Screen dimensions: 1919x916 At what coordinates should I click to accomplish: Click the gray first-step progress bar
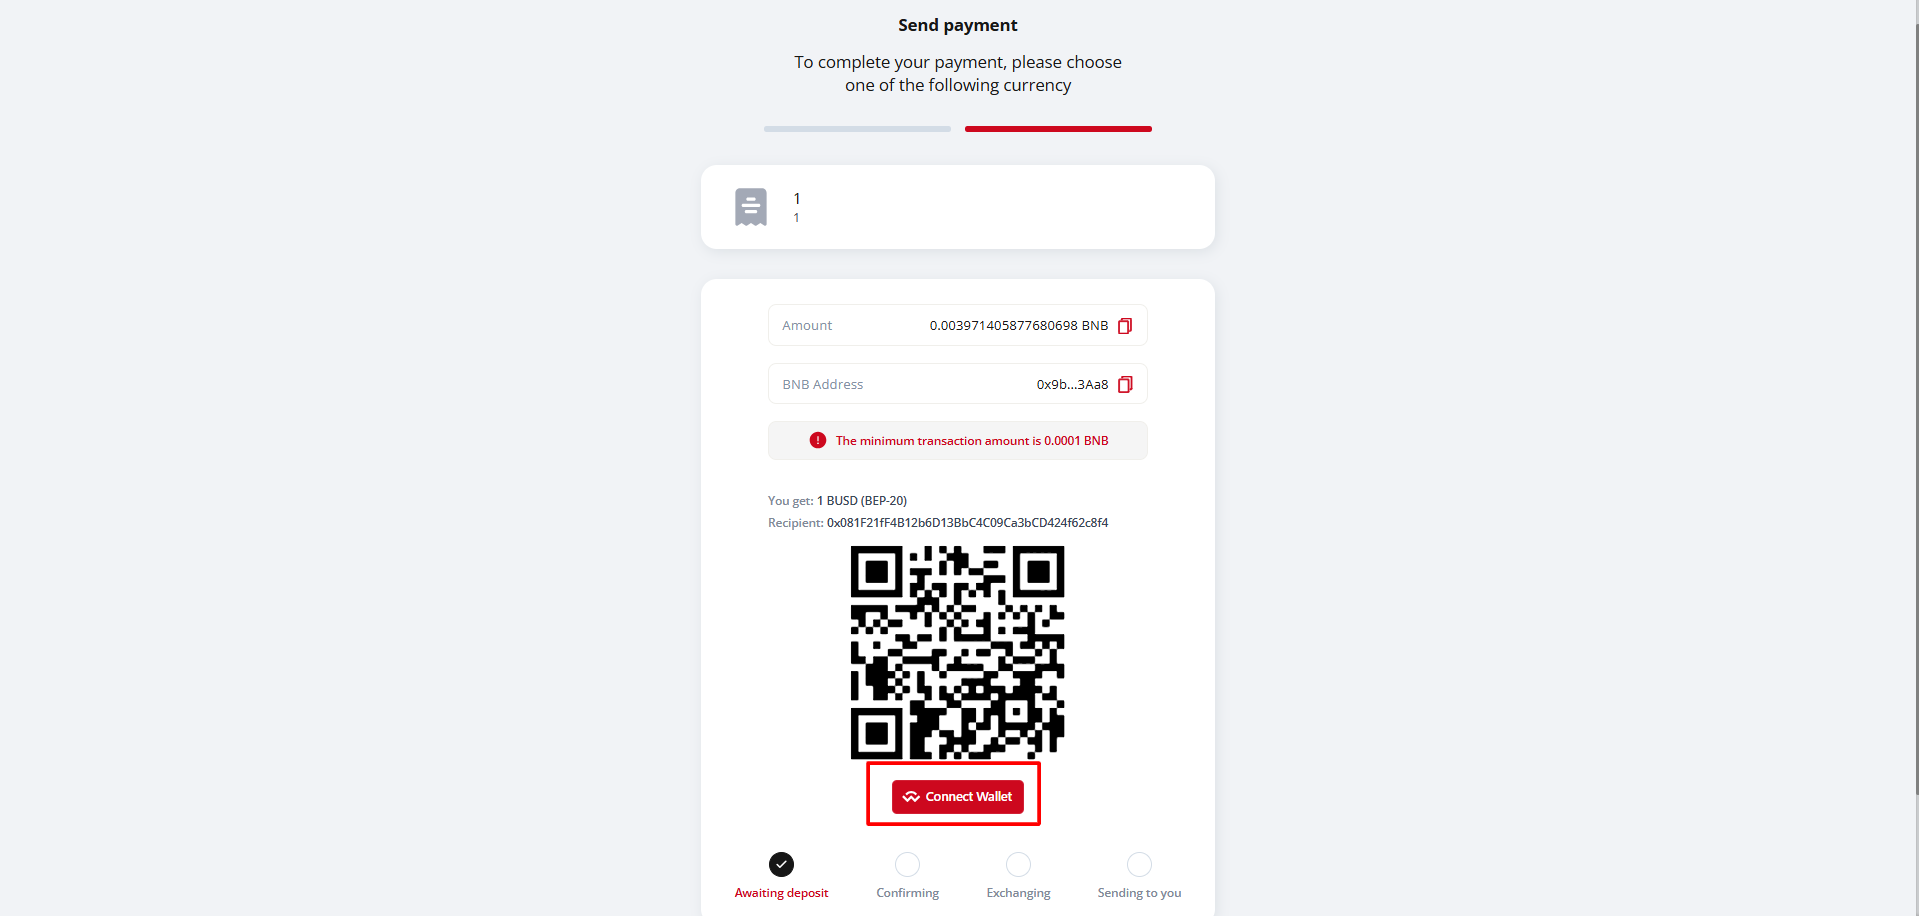click(857, 129)
